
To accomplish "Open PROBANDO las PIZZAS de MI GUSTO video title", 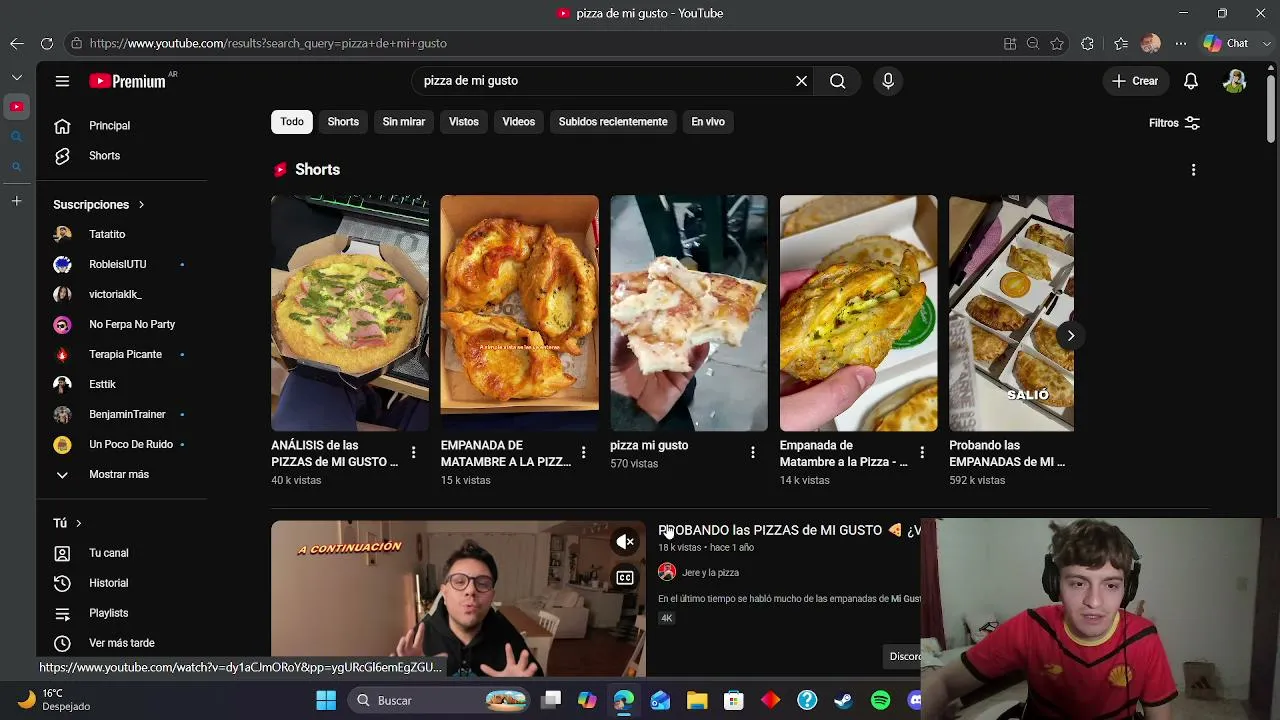I will (x=789, y=530).
